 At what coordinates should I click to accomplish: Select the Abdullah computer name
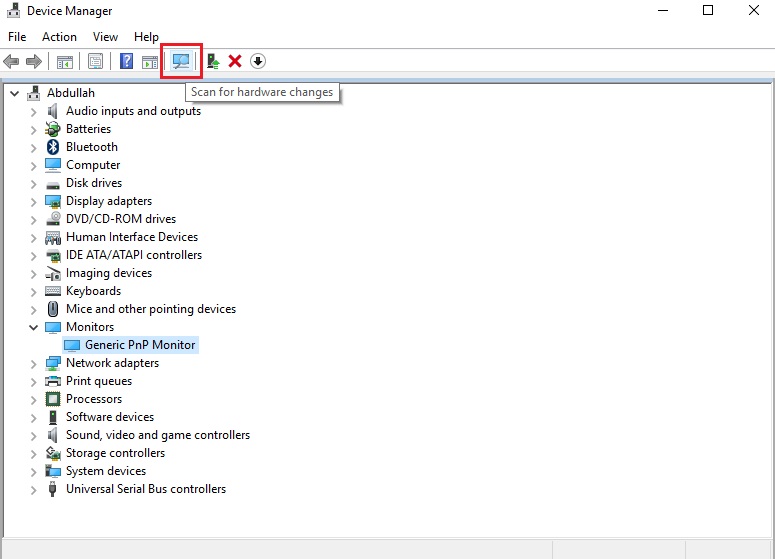[71, 93]
